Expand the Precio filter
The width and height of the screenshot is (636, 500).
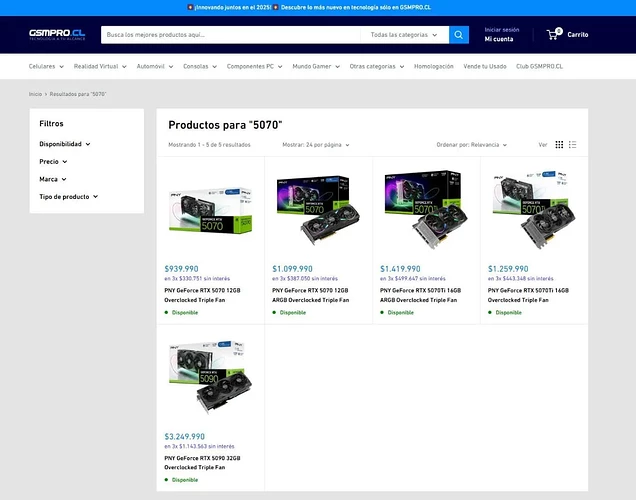[53, 161]
